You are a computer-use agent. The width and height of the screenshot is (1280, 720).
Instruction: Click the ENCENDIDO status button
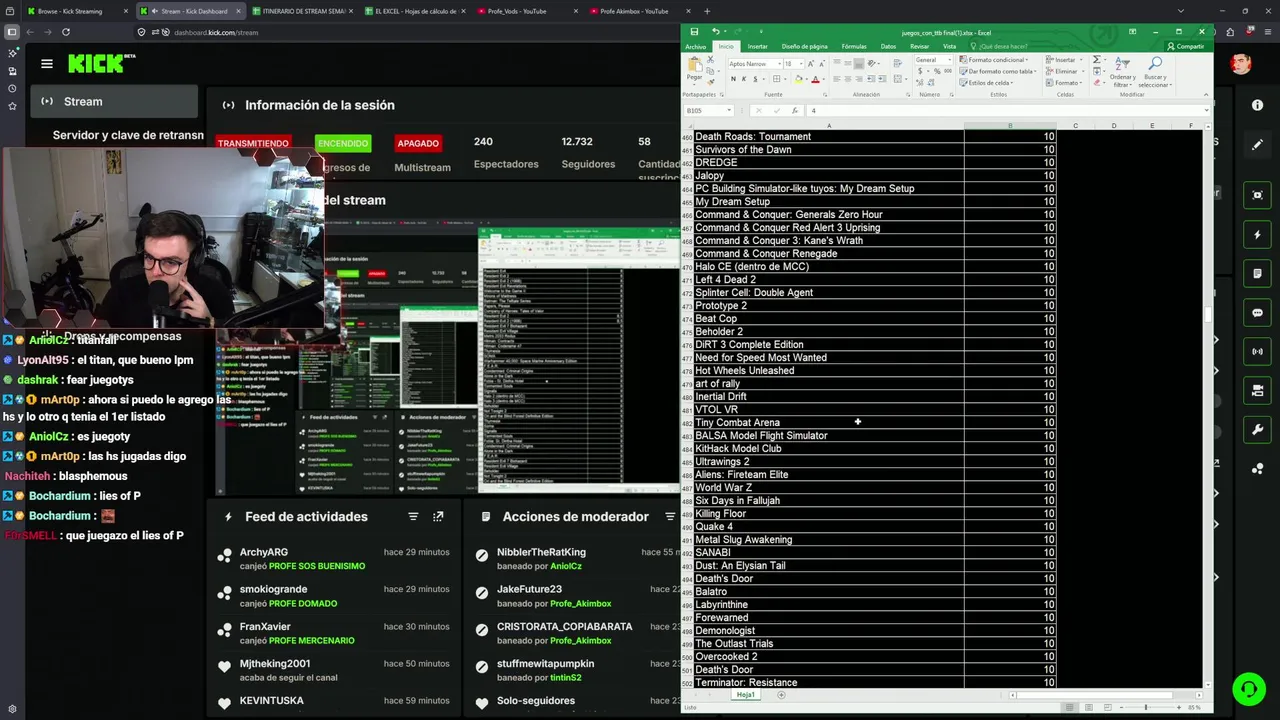tap(343, 143)
